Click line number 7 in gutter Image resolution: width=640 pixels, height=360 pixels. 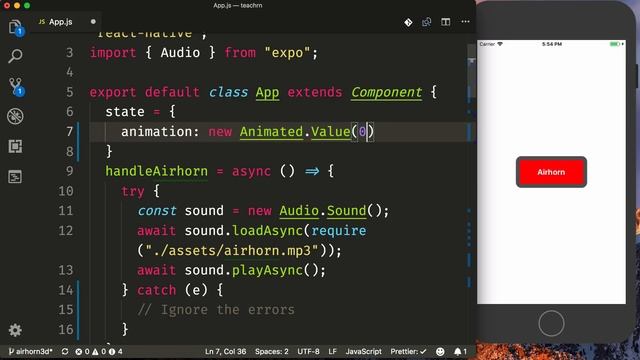(x=70, y=131)
